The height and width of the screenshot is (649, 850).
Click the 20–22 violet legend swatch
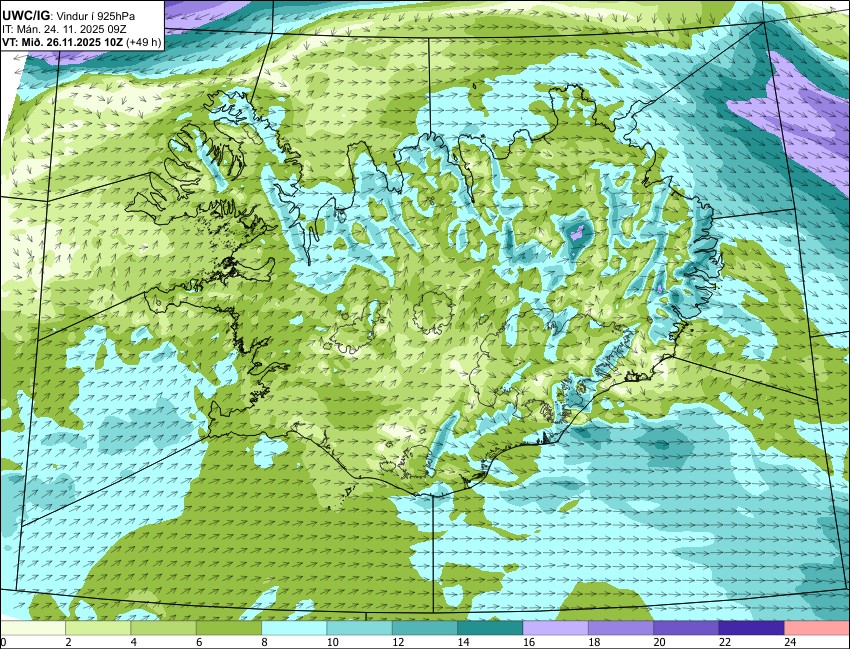[686, 628]
